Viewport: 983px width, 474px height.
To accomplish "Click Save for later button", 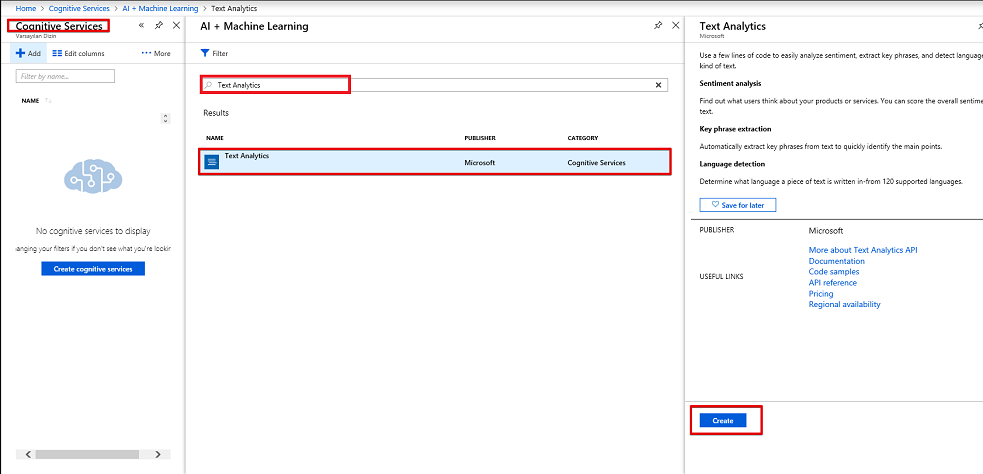I will click(738, 205).
